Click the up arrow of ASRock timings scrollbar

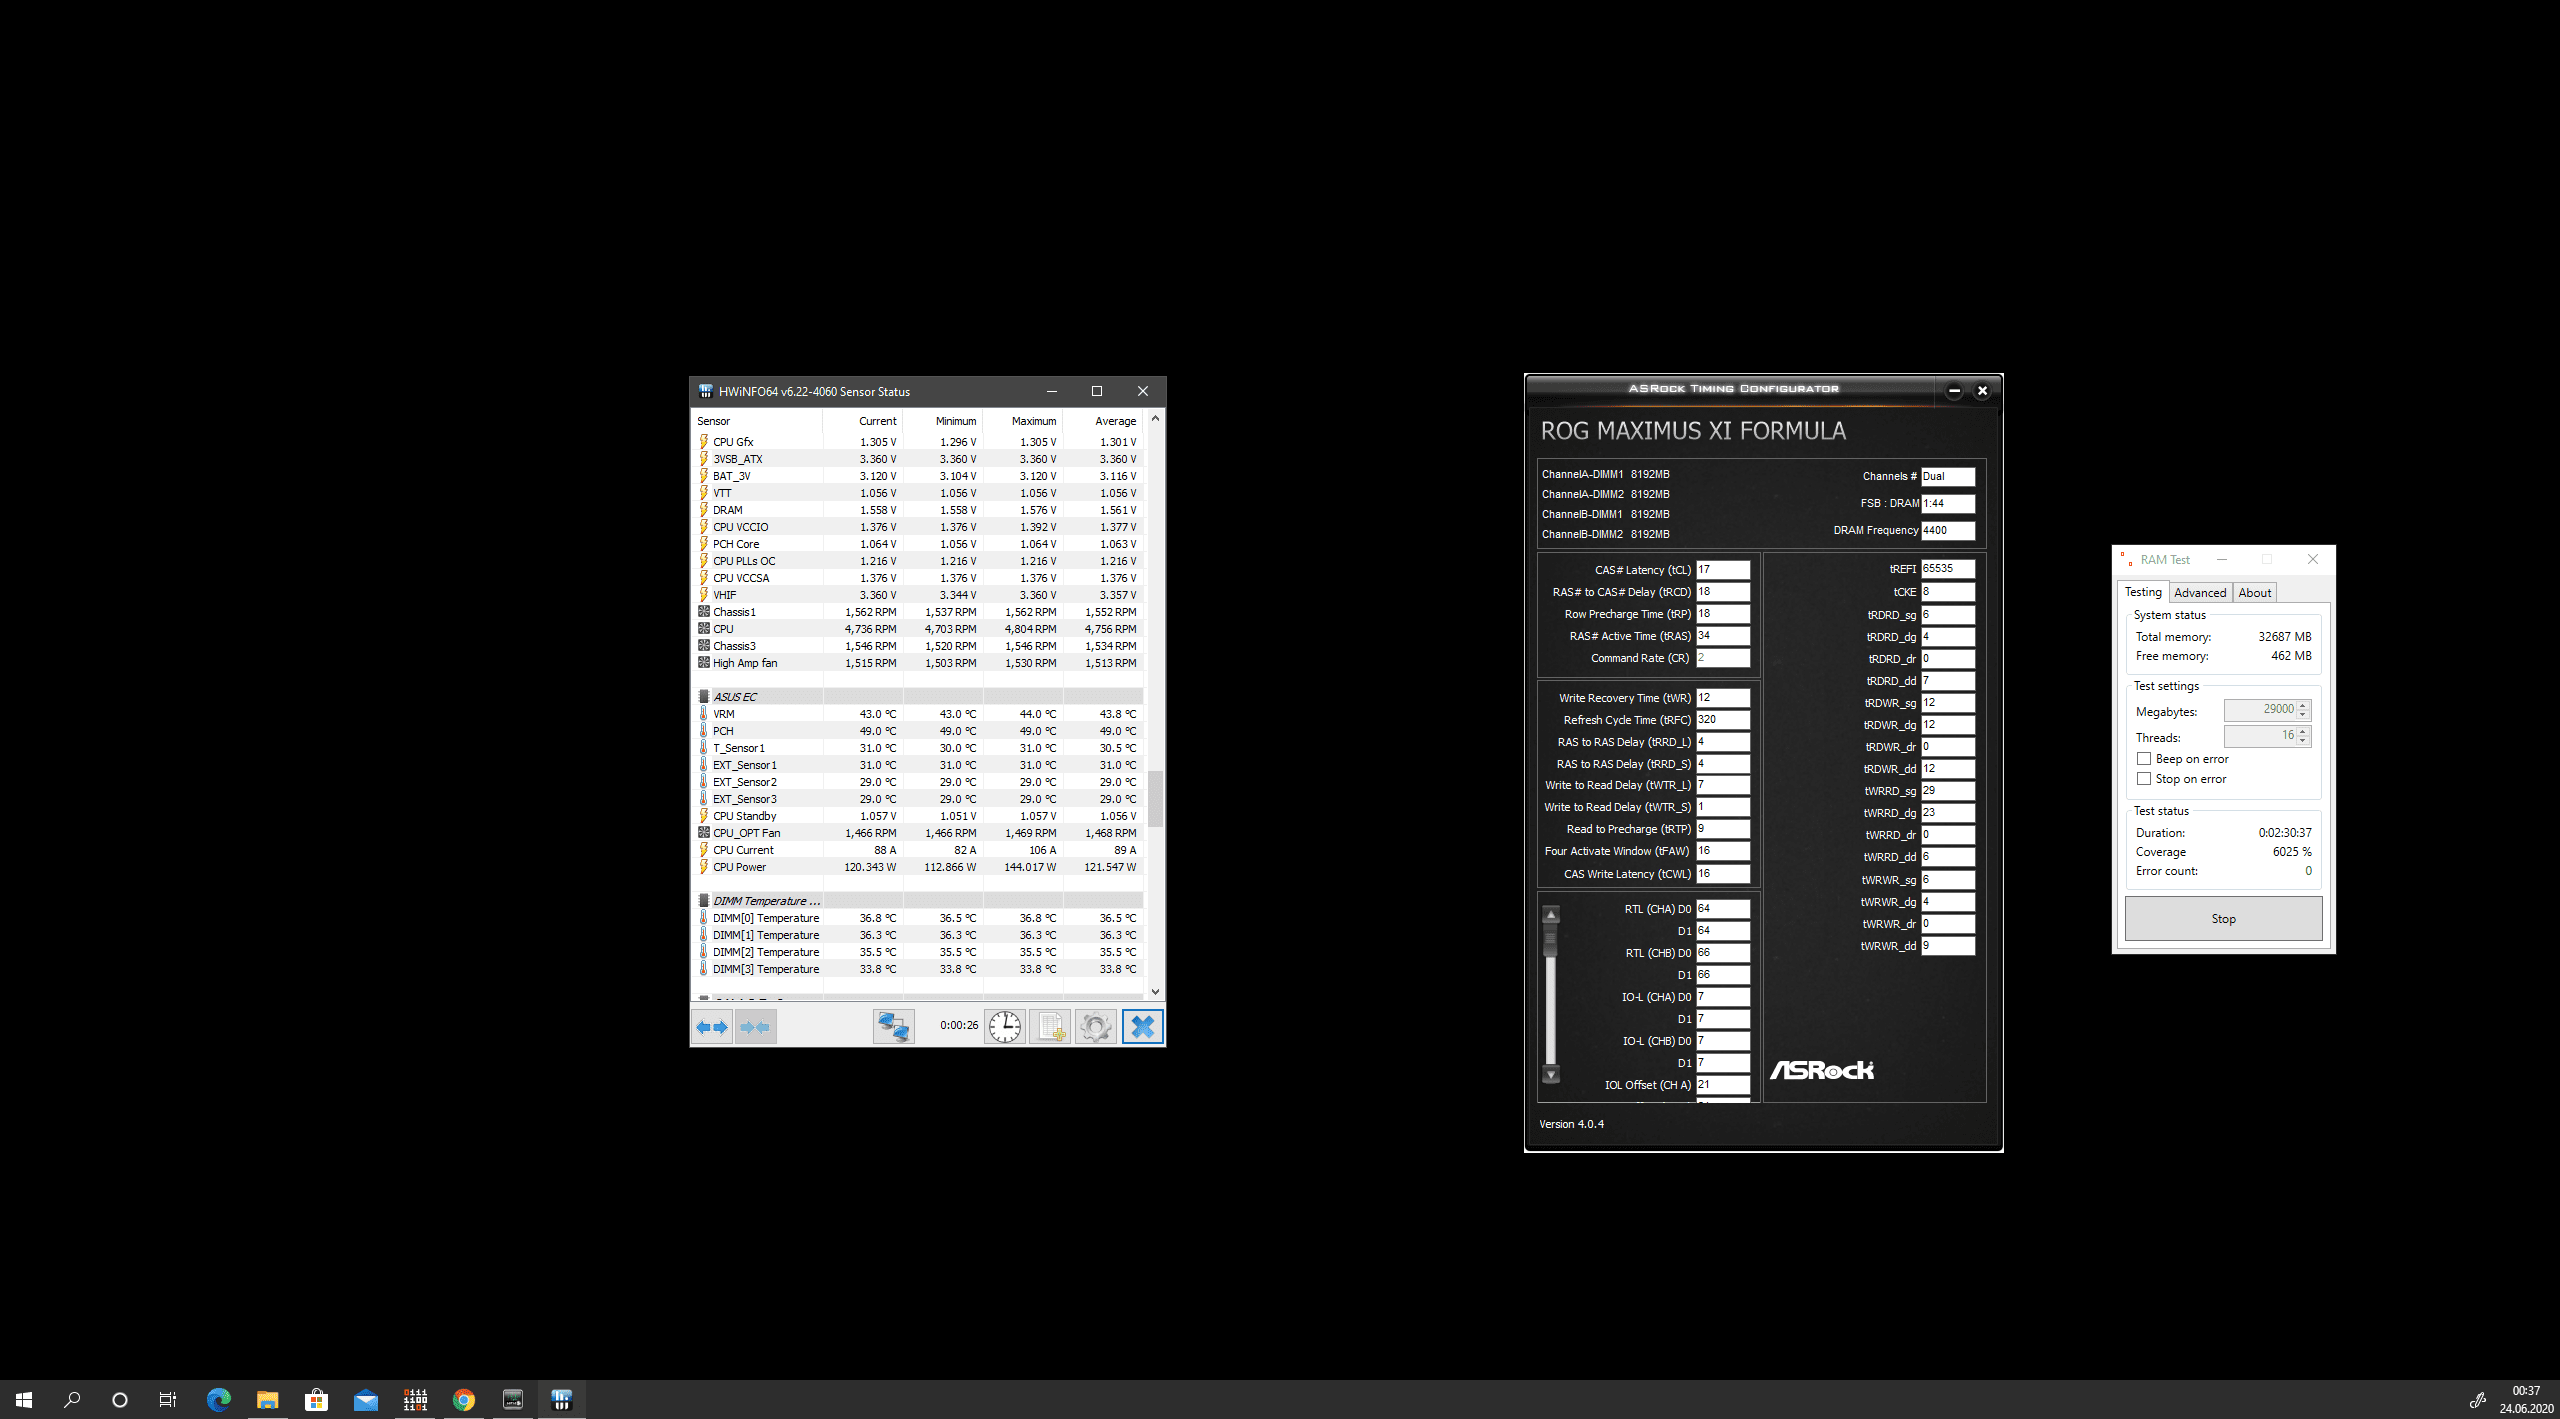[x=1551, y=915]
